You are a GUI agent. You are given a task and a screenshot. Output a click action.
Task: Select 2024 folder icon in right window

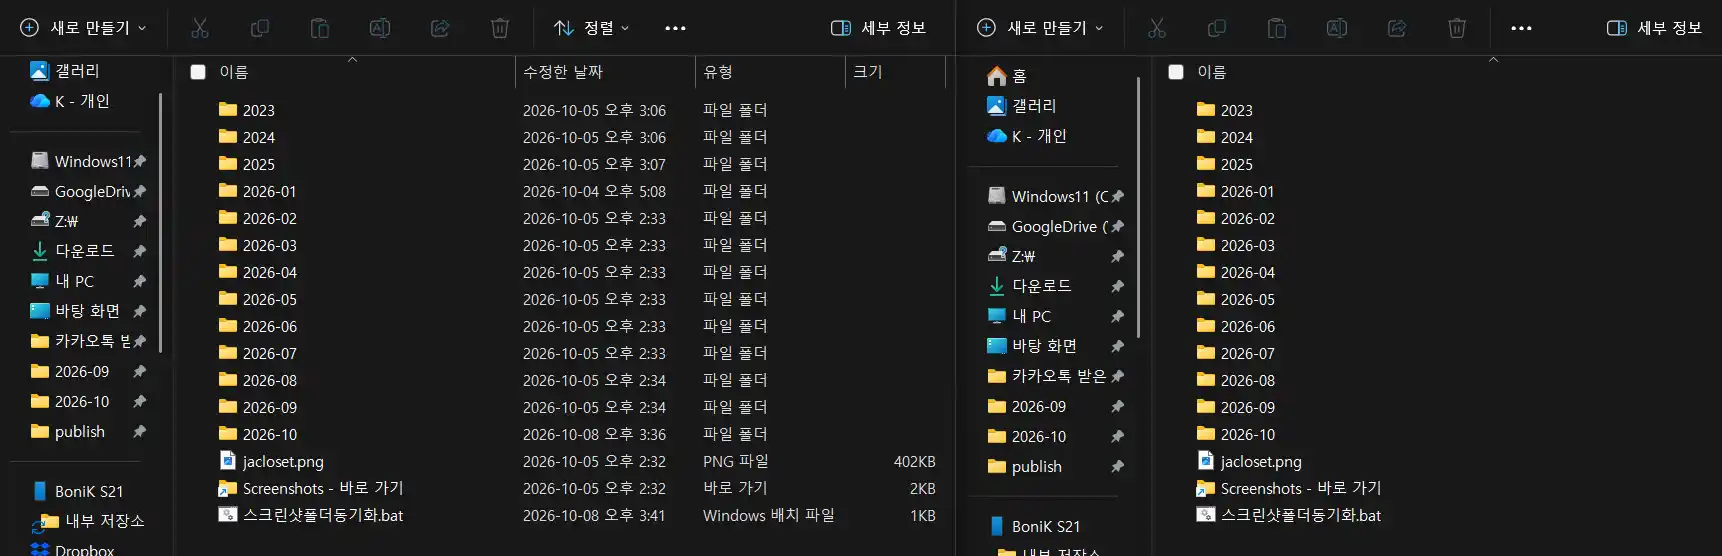point(1206,136)
